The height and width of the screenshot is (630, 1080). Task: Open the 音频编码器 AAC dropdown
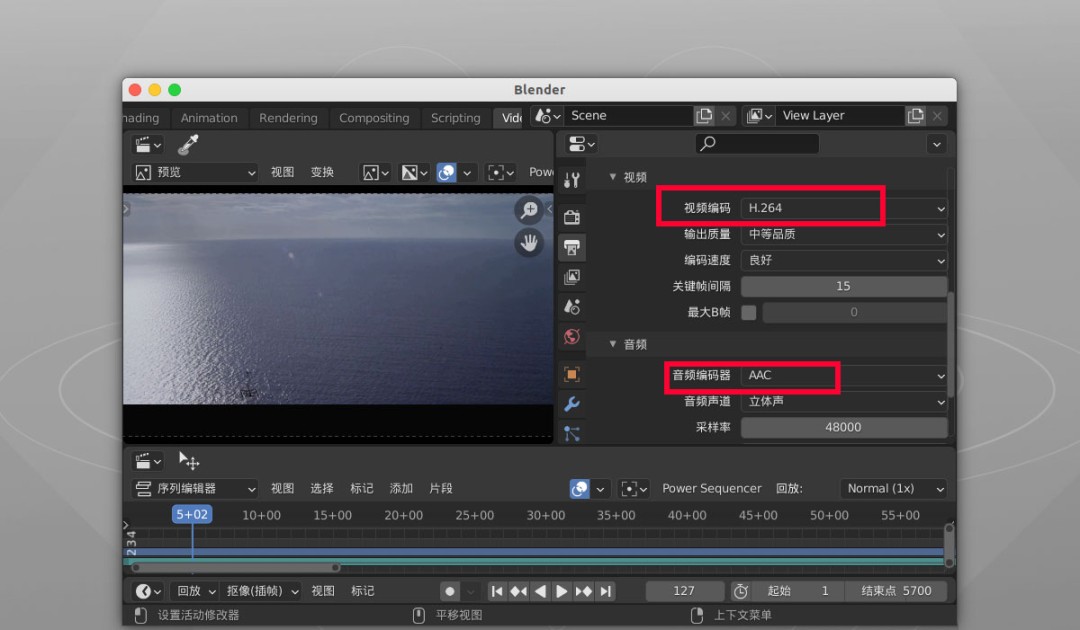(x=844, y=376)
